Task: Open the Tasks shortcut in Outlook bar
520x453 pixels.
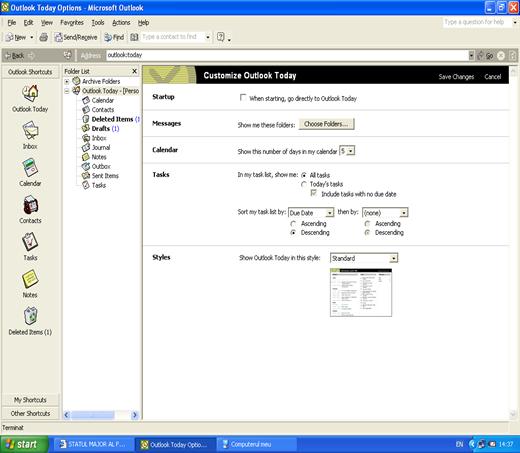Action: pos(30,242)
